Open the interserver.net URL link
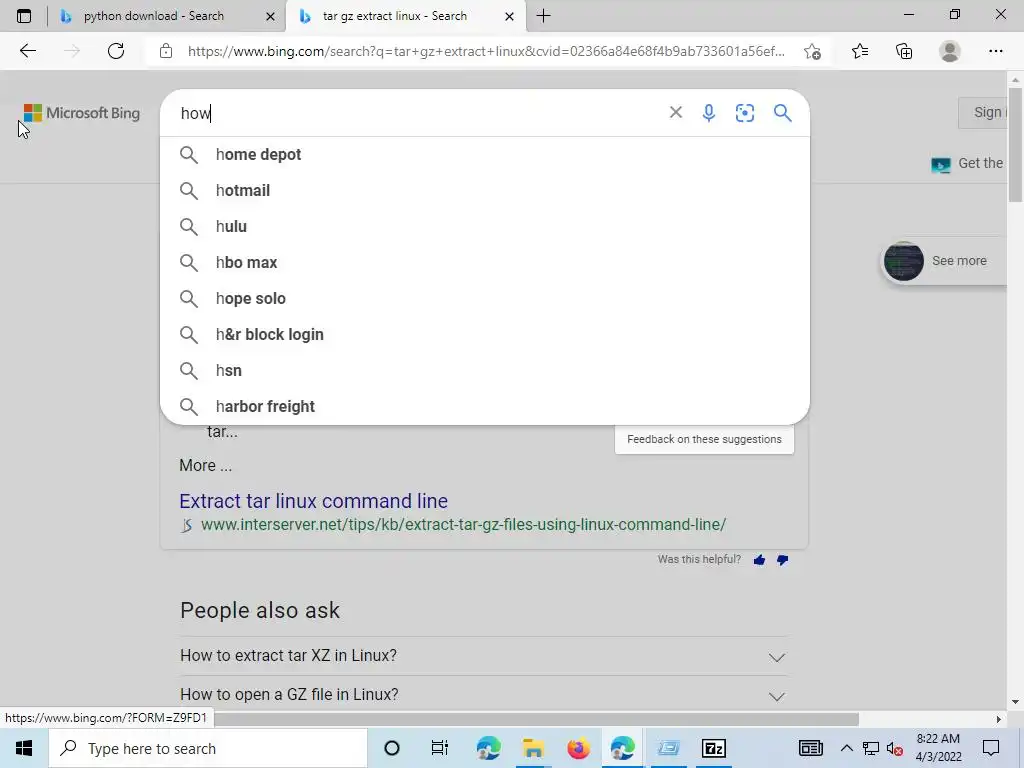 pyautogui.click(x=463, y=524)
